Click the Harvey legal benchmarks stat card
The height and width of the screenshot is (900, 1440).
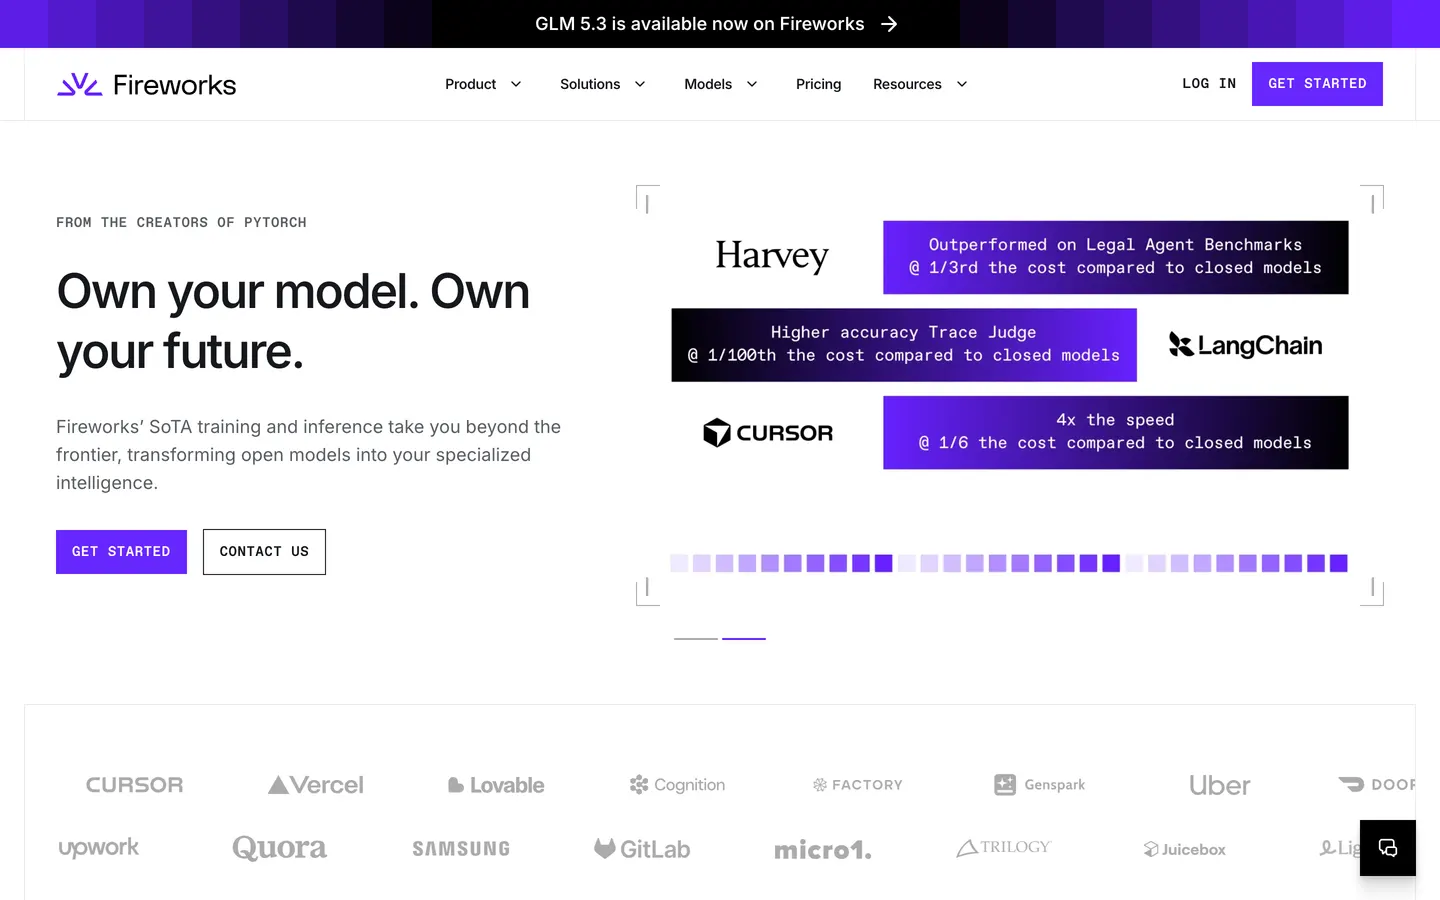[x=1116, y=257]
